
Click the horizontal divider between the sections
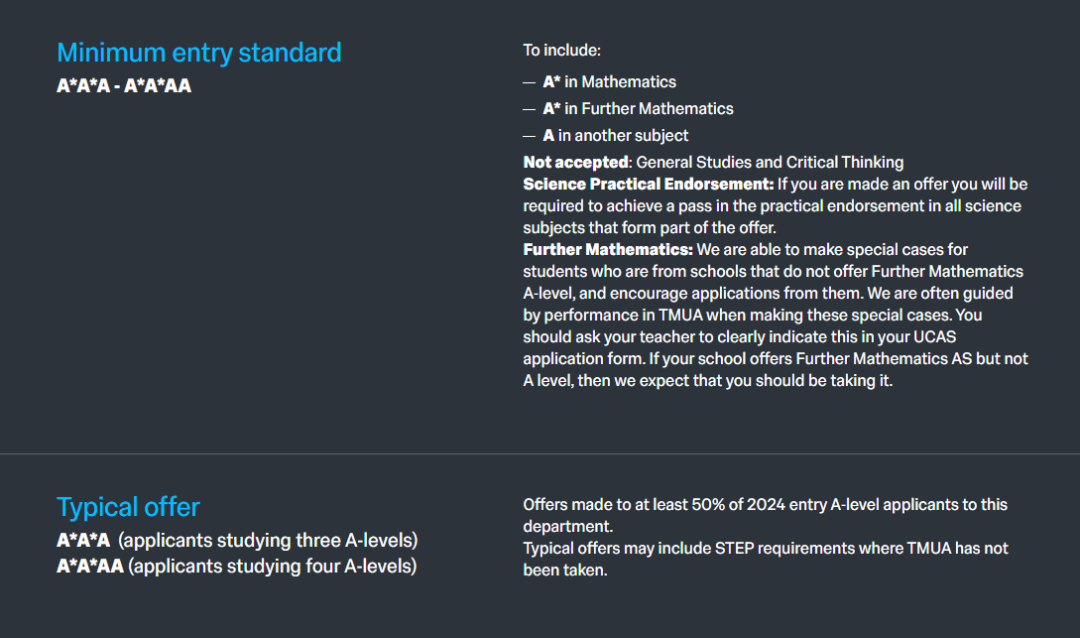click(x=540, y=454)
